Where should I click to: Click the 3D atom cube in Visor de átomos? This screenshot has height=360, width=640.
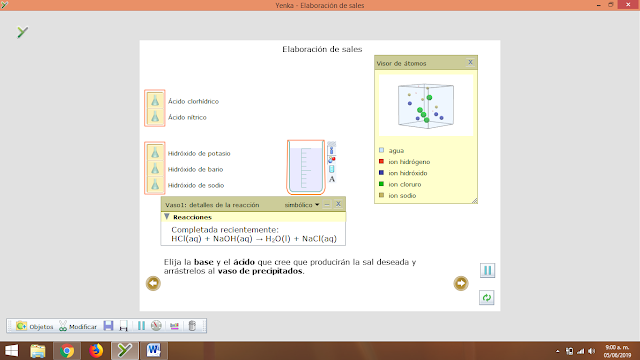426,106
